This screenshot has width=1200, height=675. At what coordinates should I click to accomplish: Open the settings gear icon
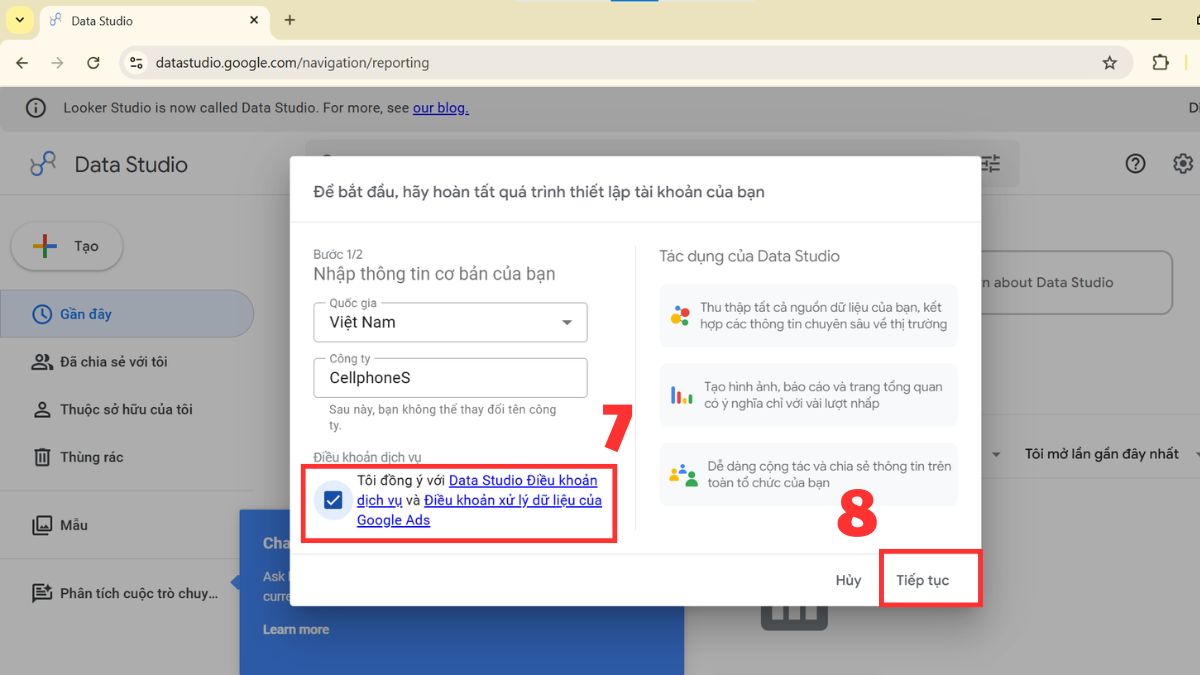click(1184, 164)
